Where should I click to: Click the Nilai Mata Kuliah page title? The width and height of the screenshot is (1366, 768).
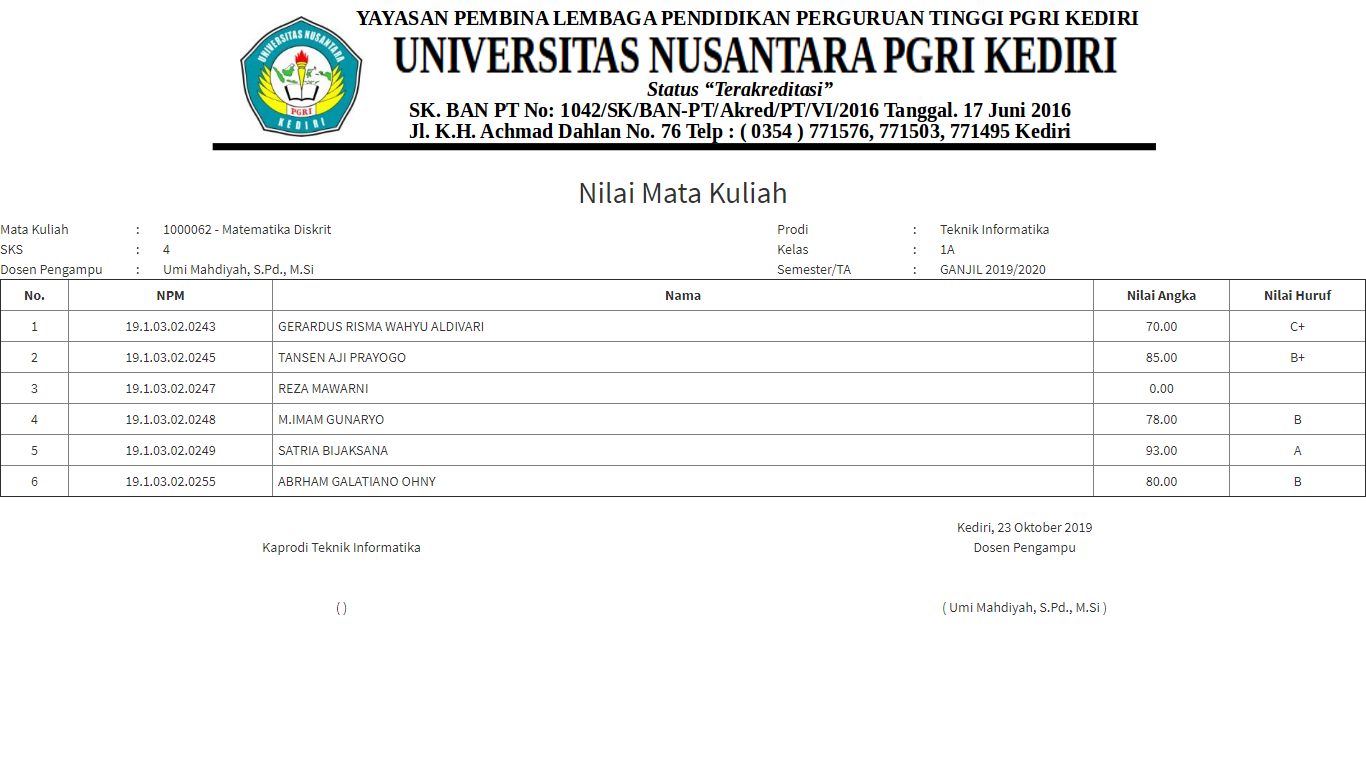tap(683, 192)
